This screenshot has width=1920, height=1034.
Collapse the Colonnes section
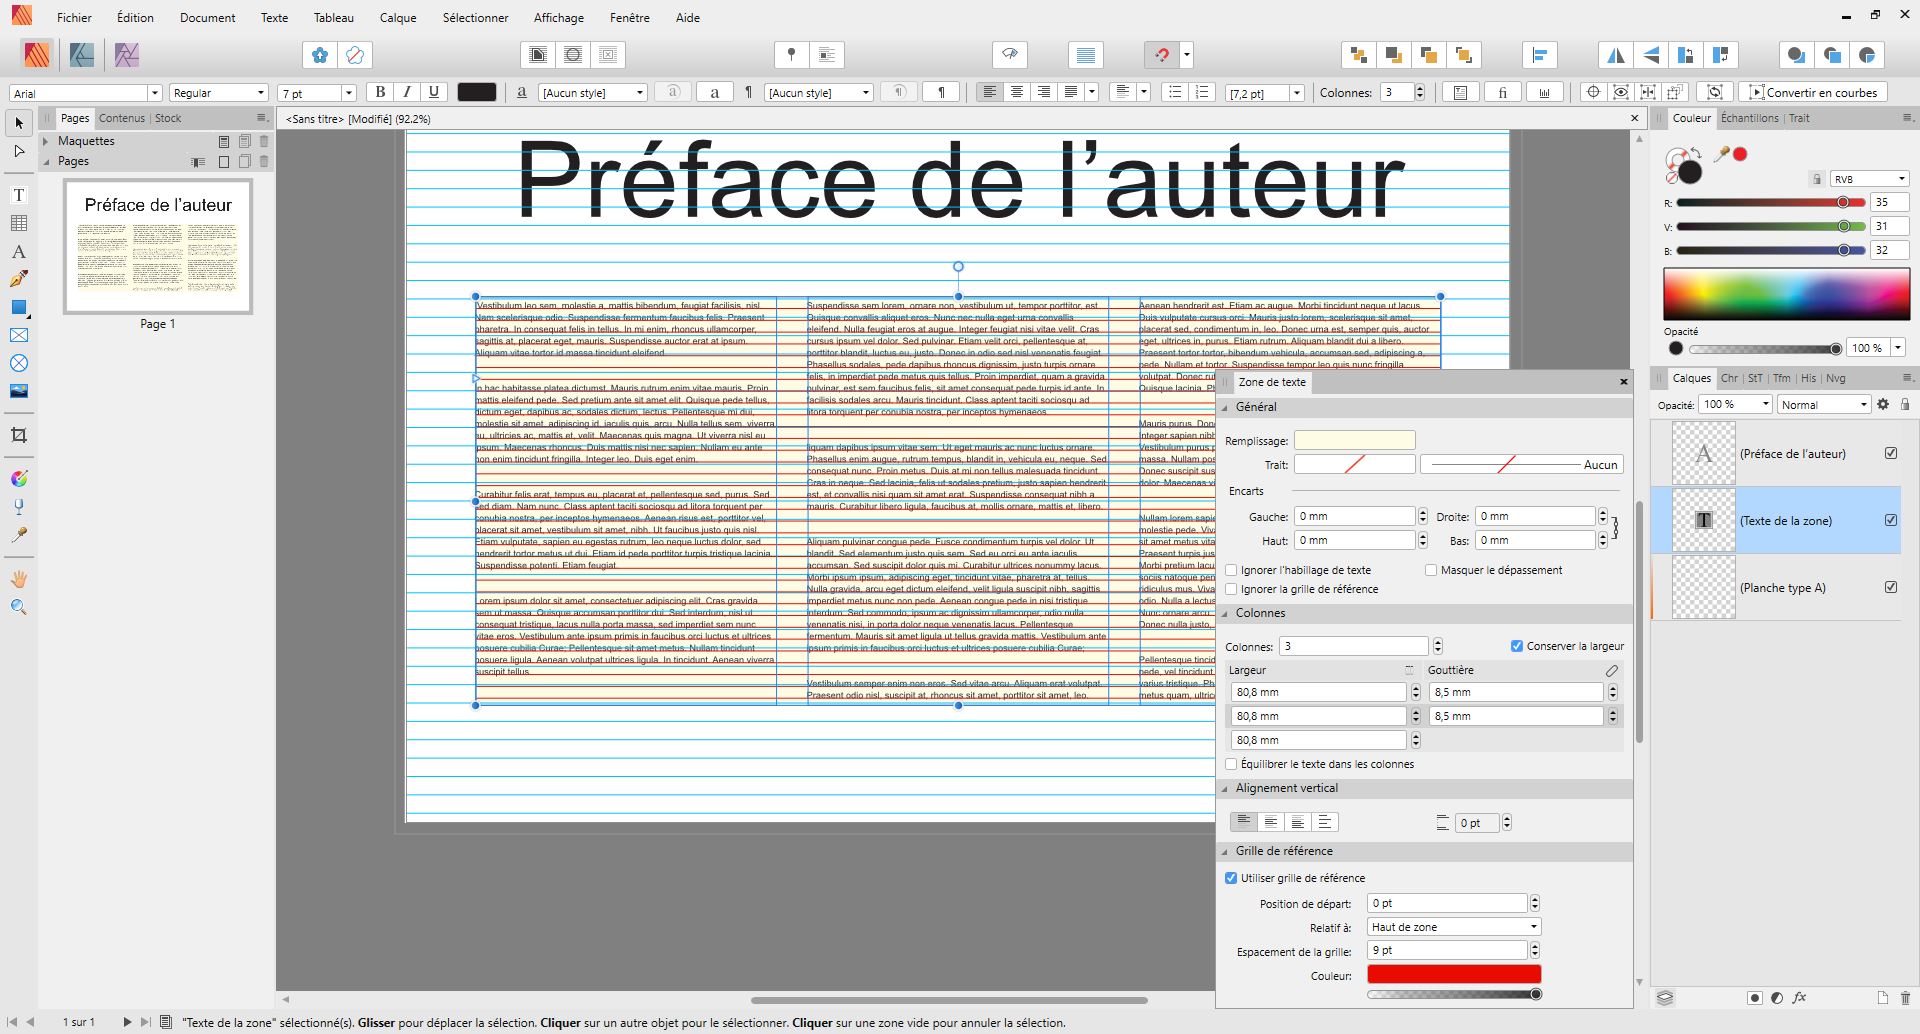click(1226, 613)
